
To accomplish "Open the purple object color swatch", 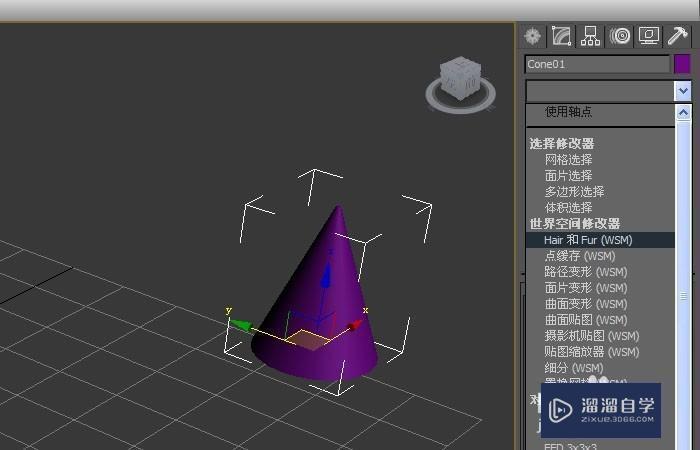I will (682, 64).
